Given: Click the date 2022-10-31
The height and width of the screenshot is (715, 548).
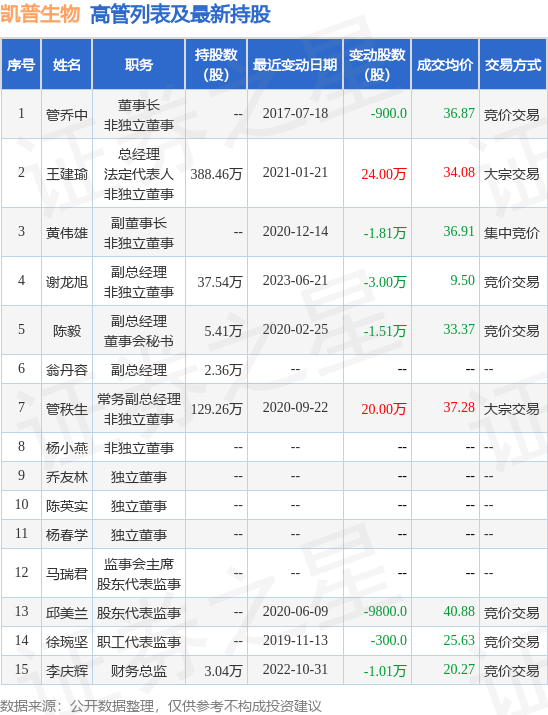Looking at the screenshot, I should (x=295, y=669).
